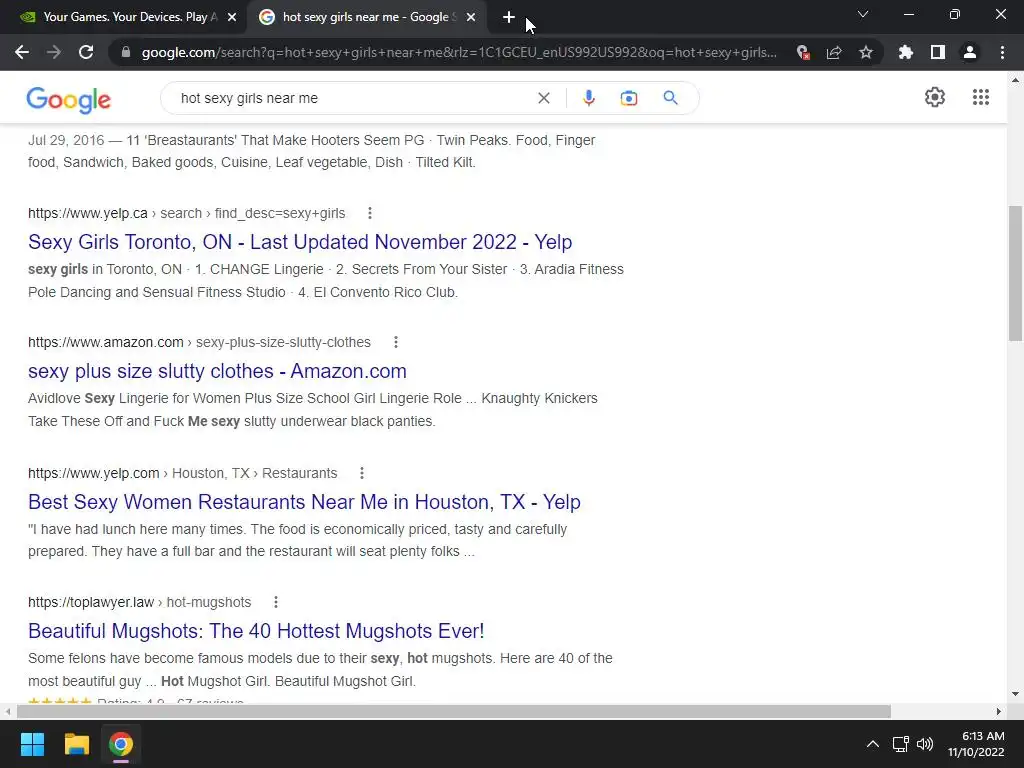
Task: Clear the search query with the X
Action: [x=543, y=98]
